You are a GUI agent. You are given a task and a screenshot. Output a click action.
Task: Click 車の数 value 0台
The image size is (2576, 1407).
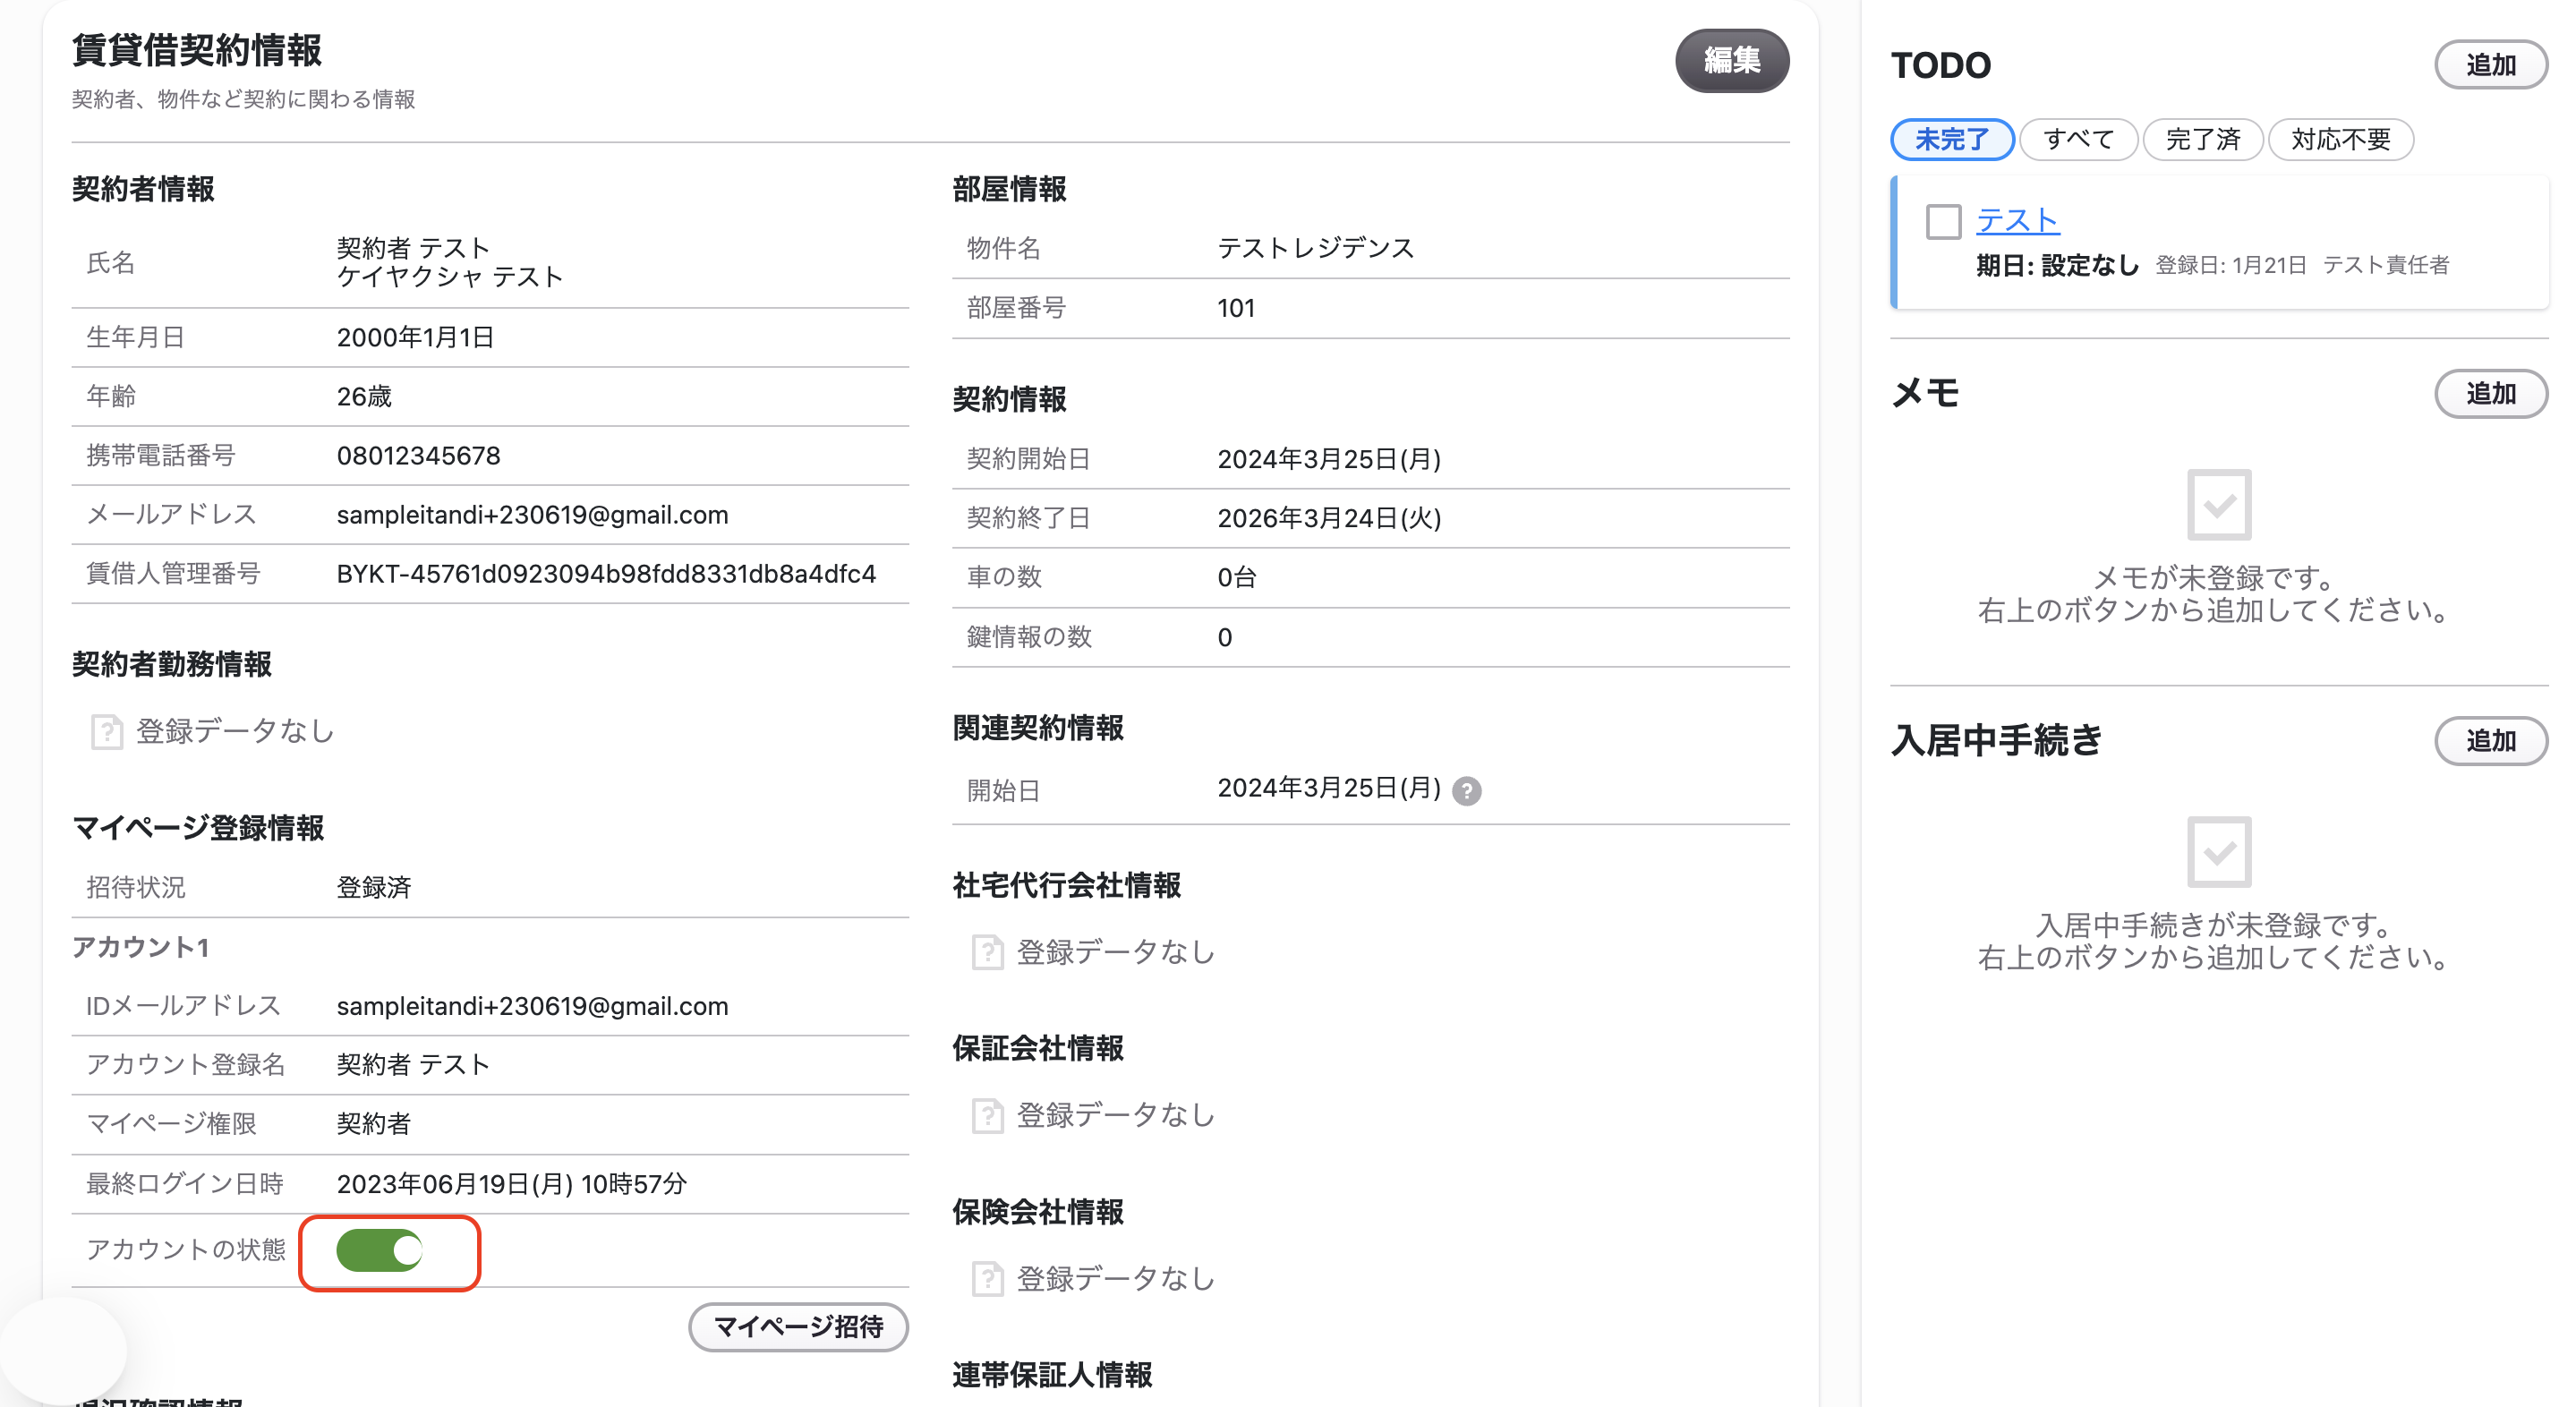[1236, 577]
